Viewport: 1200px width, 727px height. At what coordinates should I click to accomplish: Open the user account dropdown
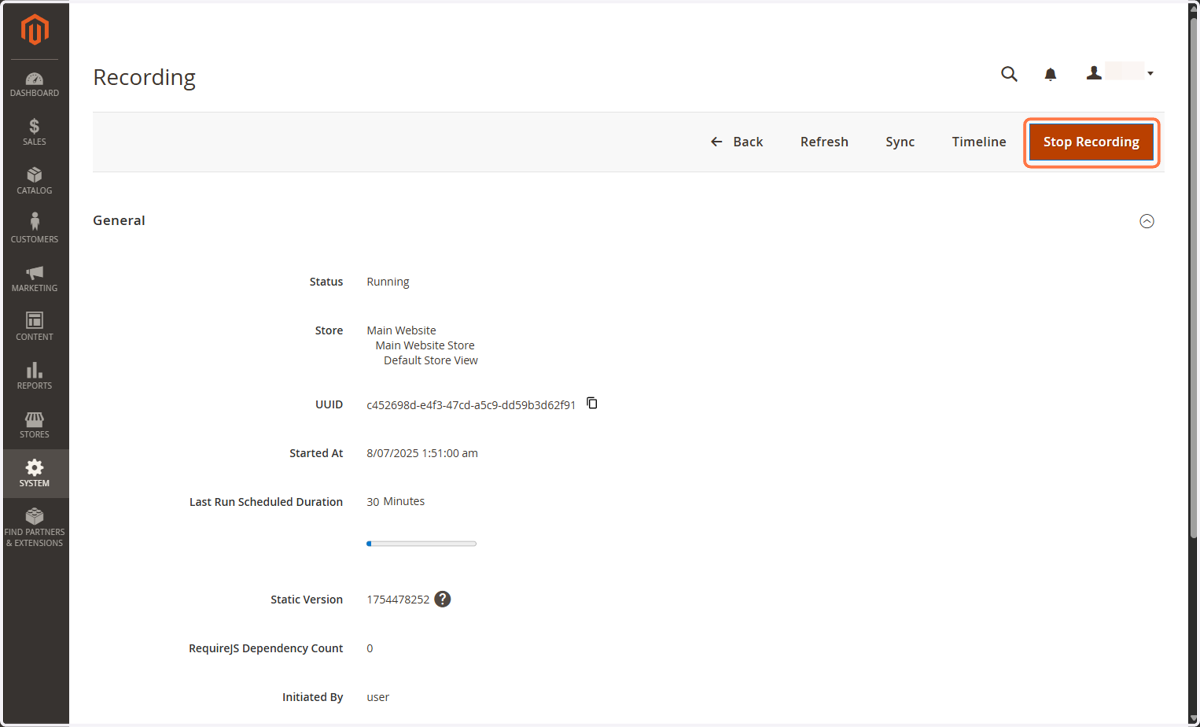pos(1120,73)
